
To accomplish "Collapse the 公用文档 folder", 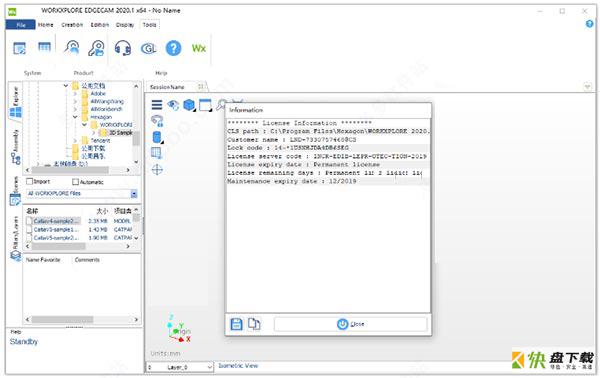I will (x=66, y=86).
